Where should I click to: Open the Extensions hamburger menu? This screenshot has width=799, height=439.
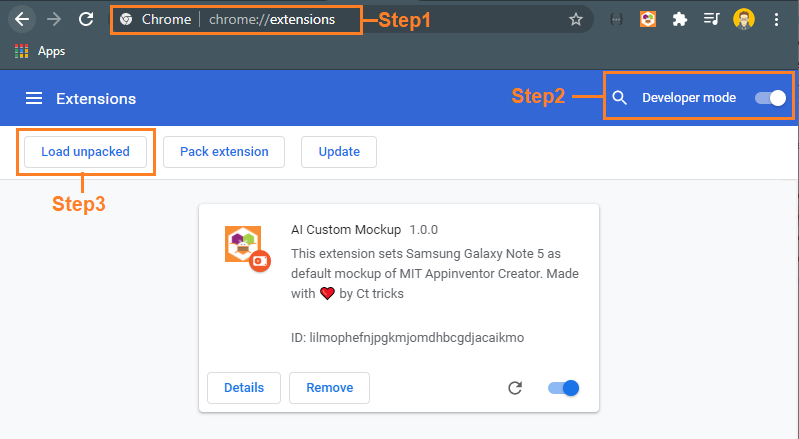34,98
